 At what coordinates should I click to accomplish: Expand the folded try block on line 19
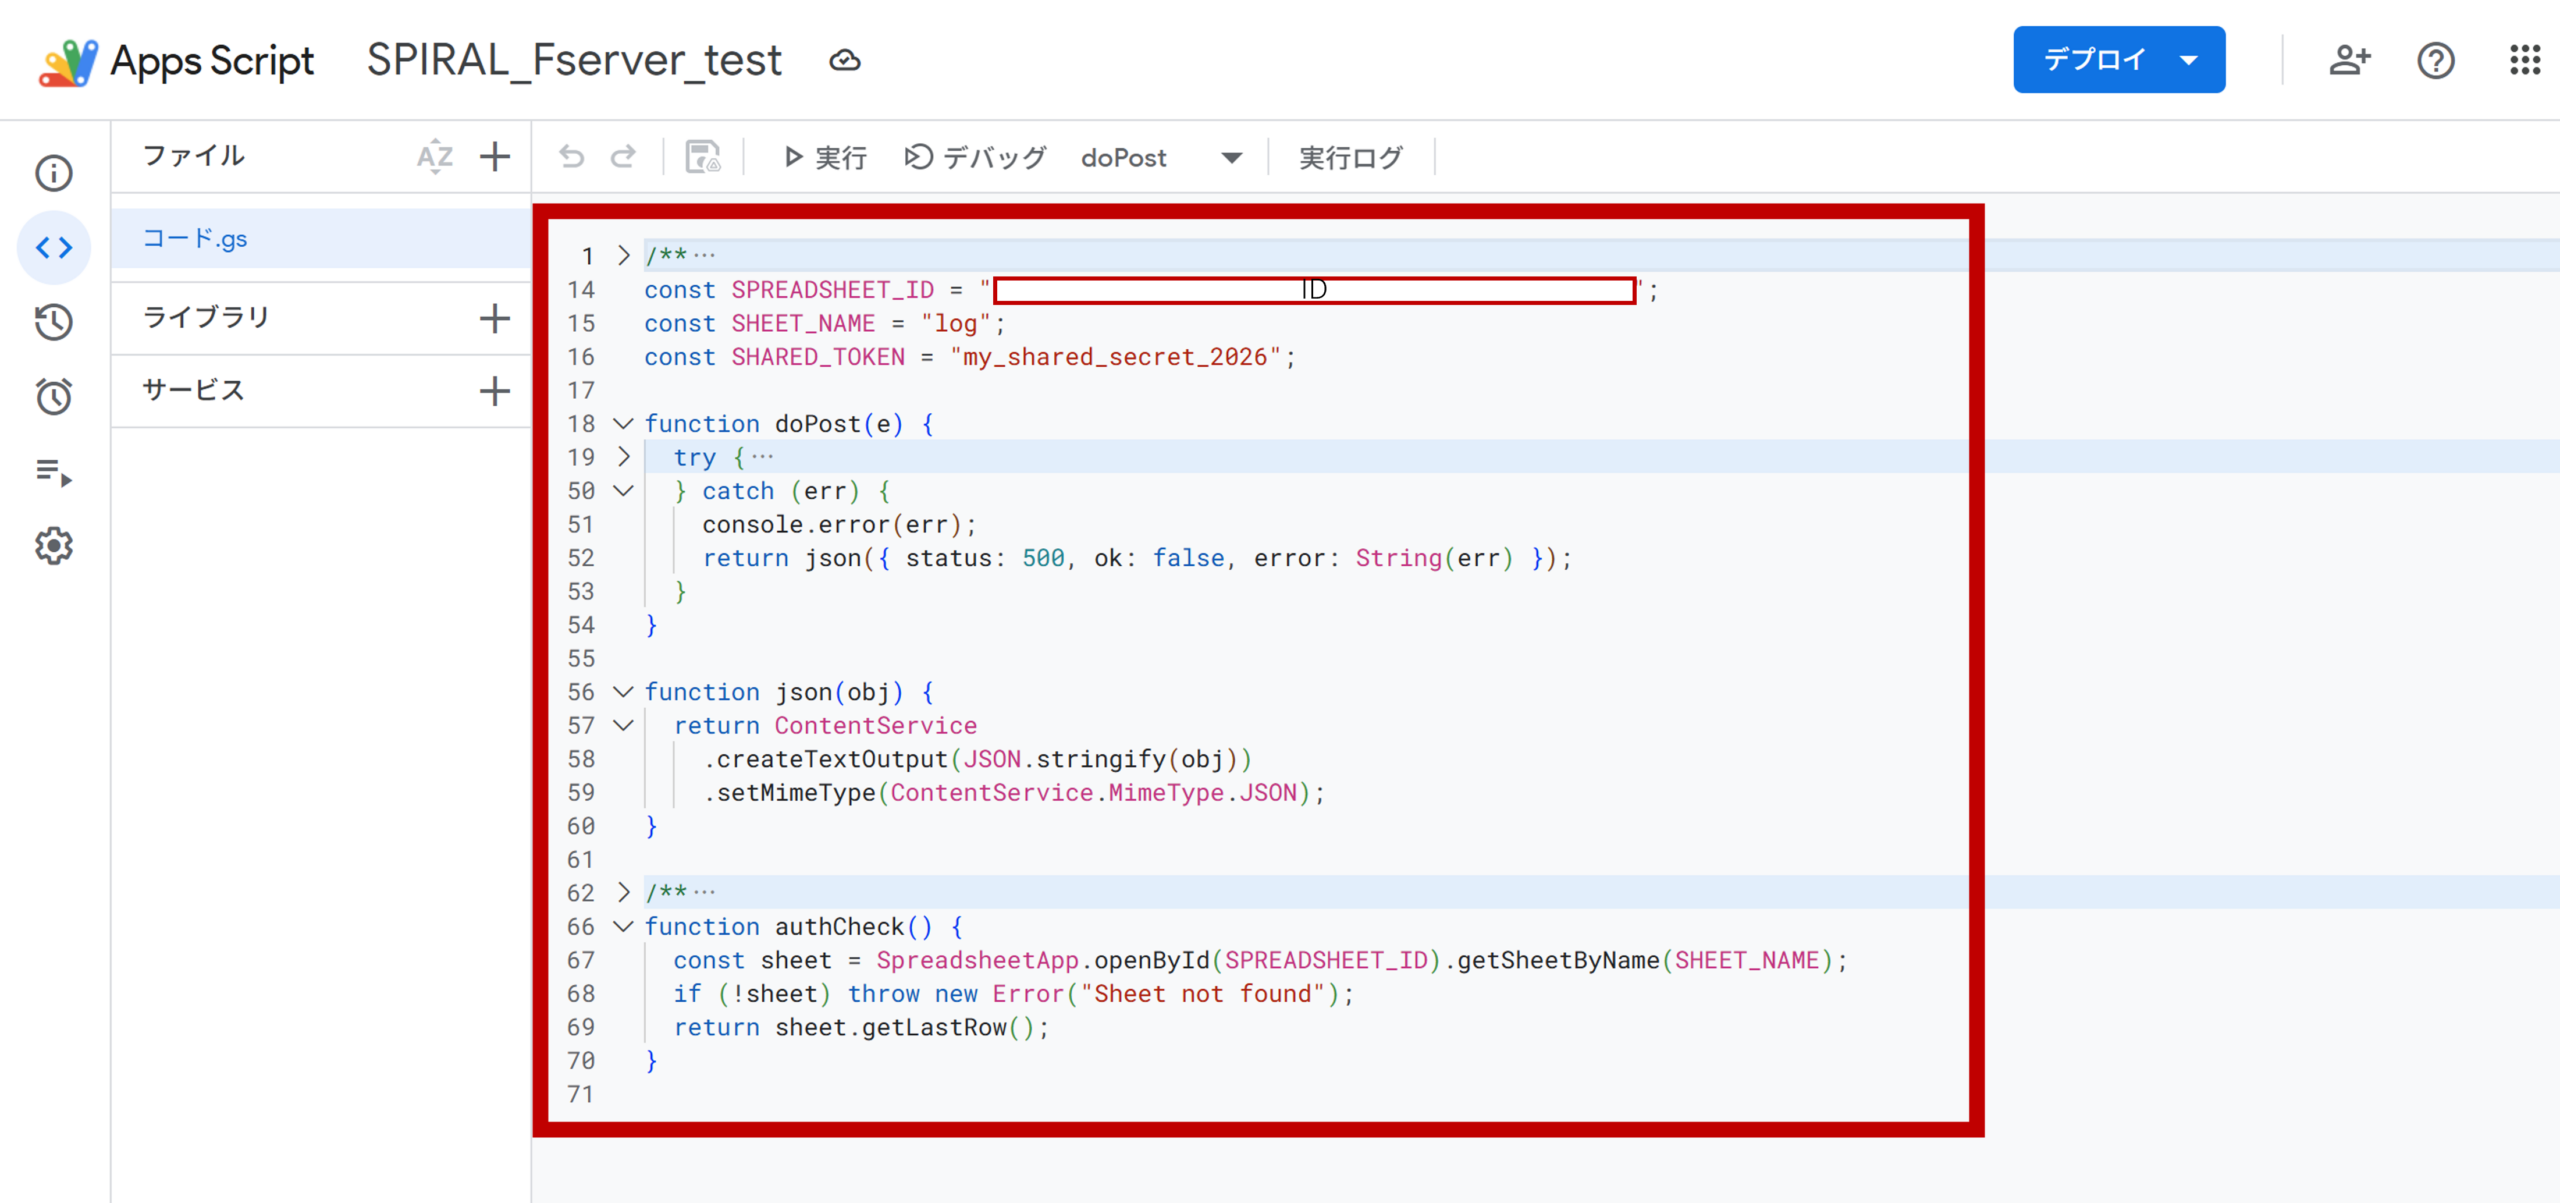point(623,457)
